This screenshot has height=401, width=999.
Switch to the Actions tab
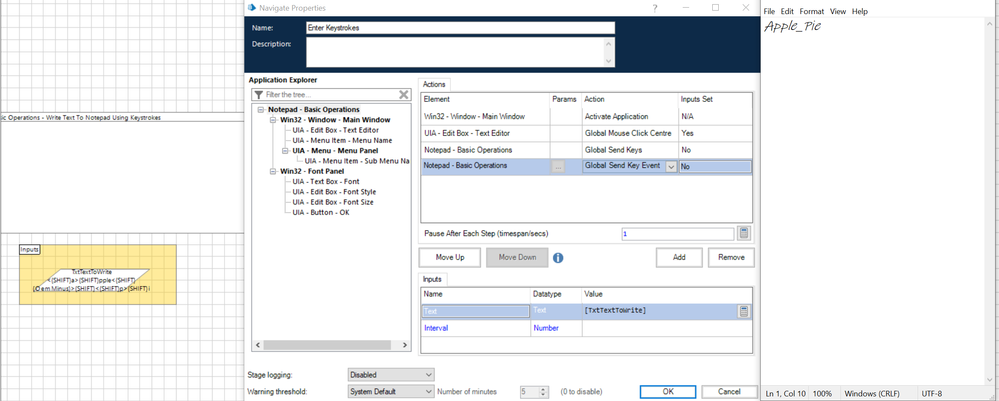point(434,84)
